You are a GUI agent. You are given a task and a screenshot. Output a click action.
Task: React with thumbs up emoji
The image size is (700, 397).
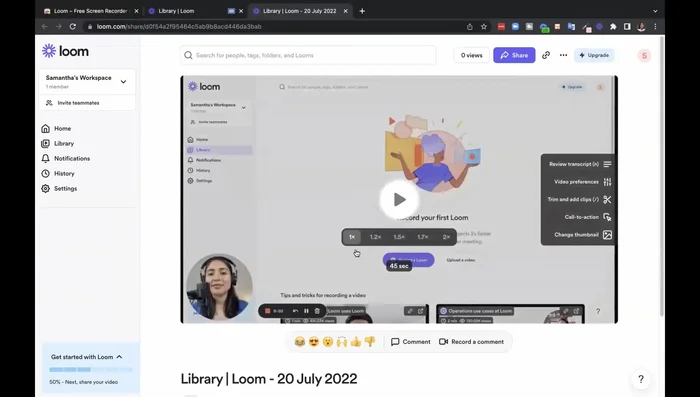click(x=356, y=342)
